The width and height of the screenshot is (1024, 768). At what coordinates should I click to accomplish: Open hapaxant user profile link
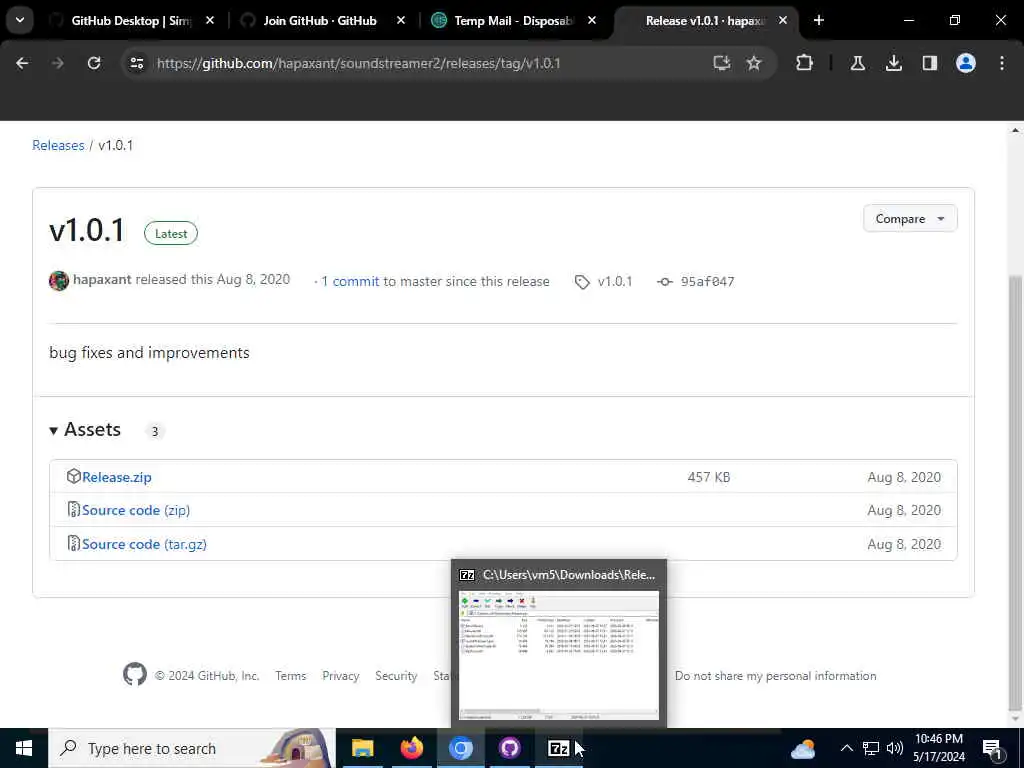[102, 280]
